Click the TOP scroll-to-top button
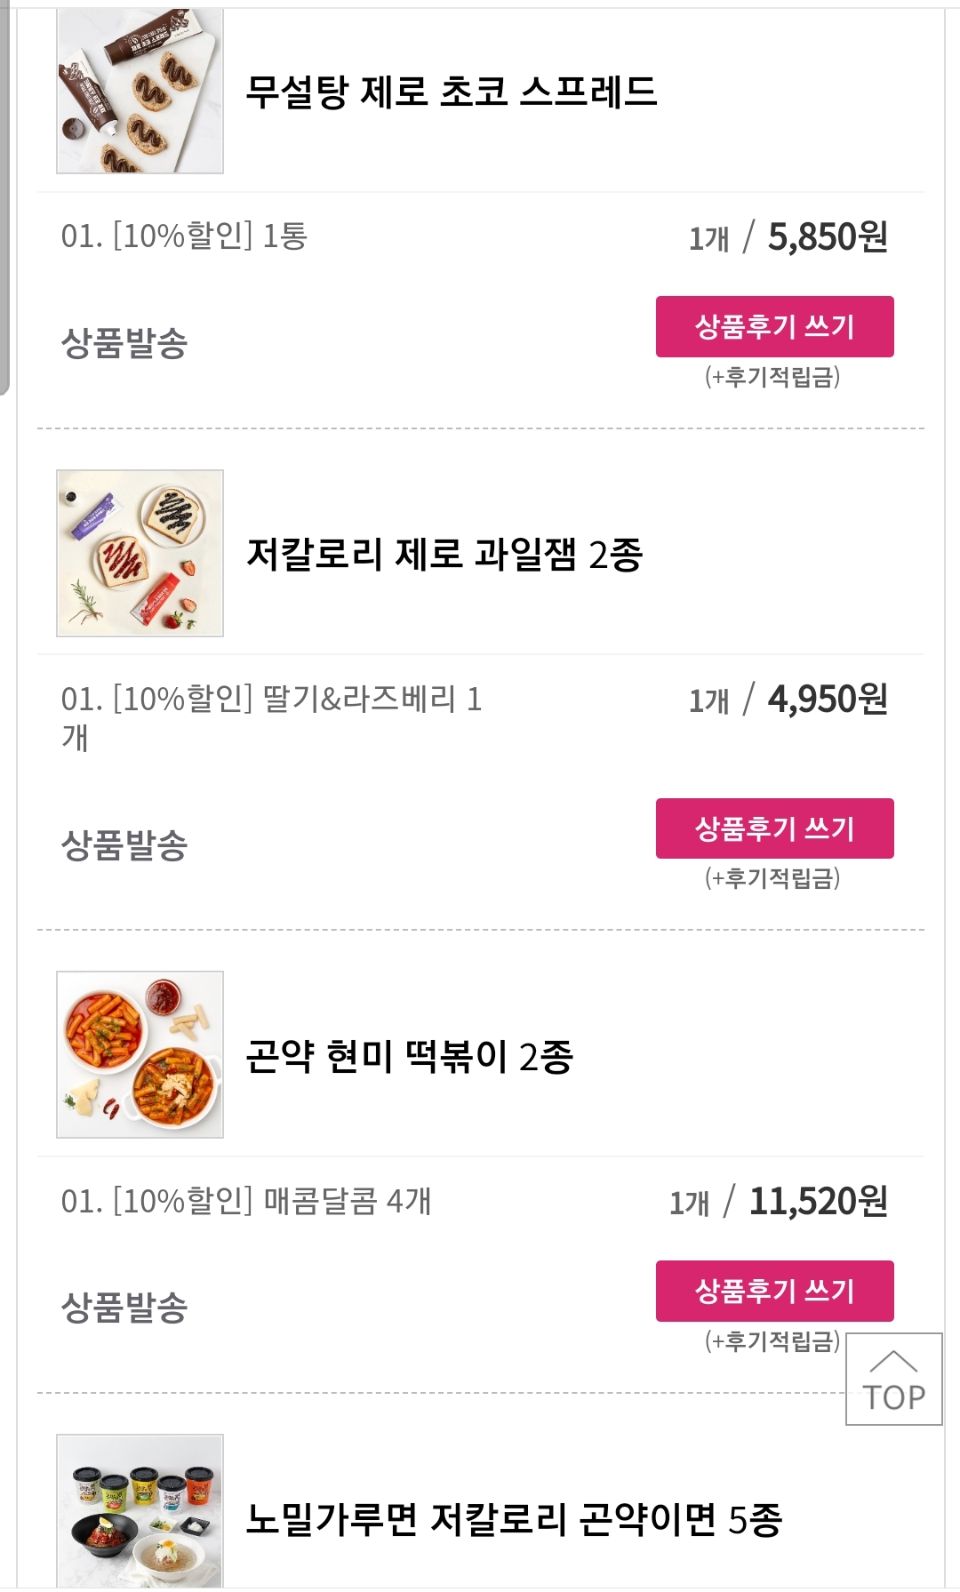Image resolution: width=960 pixels, height=1592 pixels. [893, 1379]
